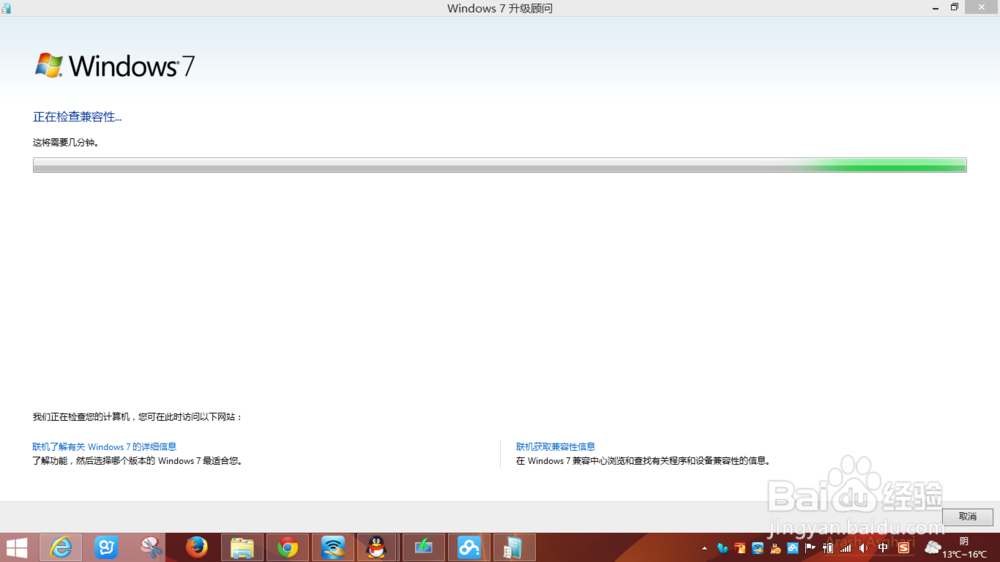
Task: Open the Baidu cloud taskbar icon
Action: pyautogui.click(x=468, y=548)
